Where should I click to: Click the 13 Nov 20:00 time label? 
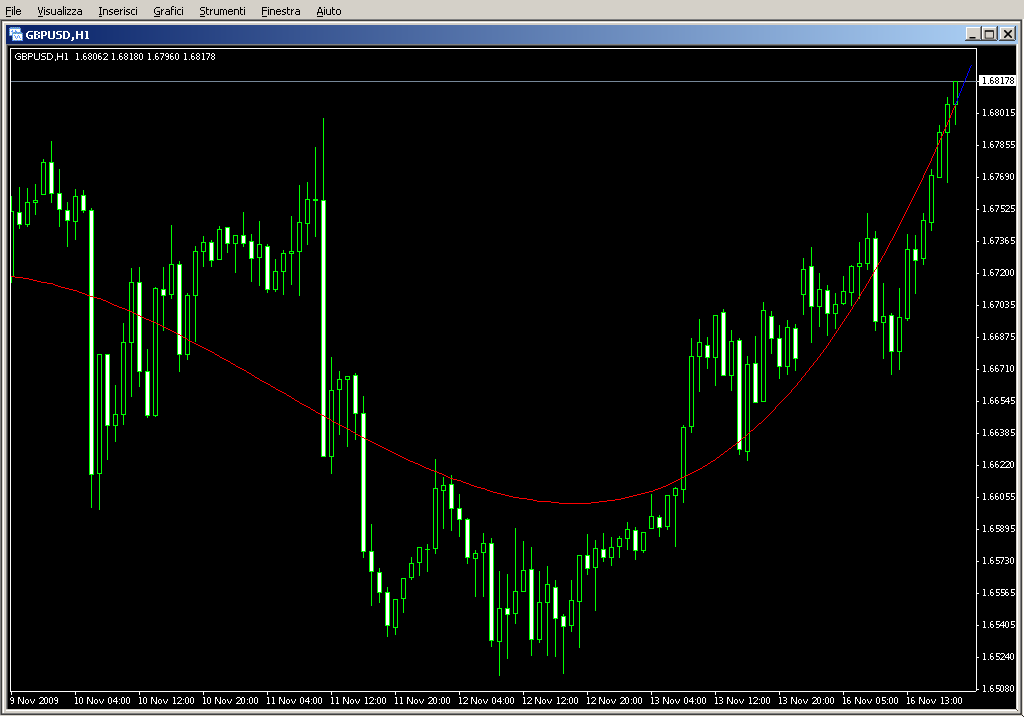click(x=806, y=701)
